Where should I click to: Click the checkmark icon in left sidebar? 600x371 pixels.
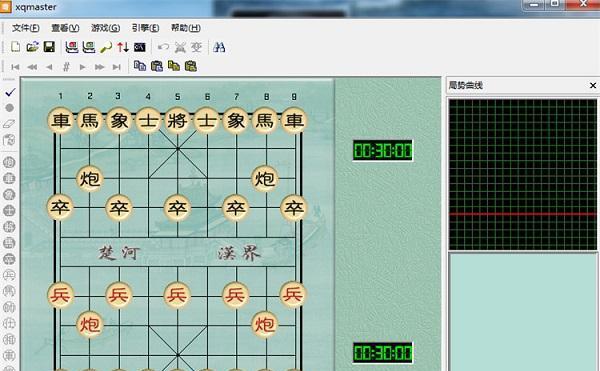tap(10, 92)
